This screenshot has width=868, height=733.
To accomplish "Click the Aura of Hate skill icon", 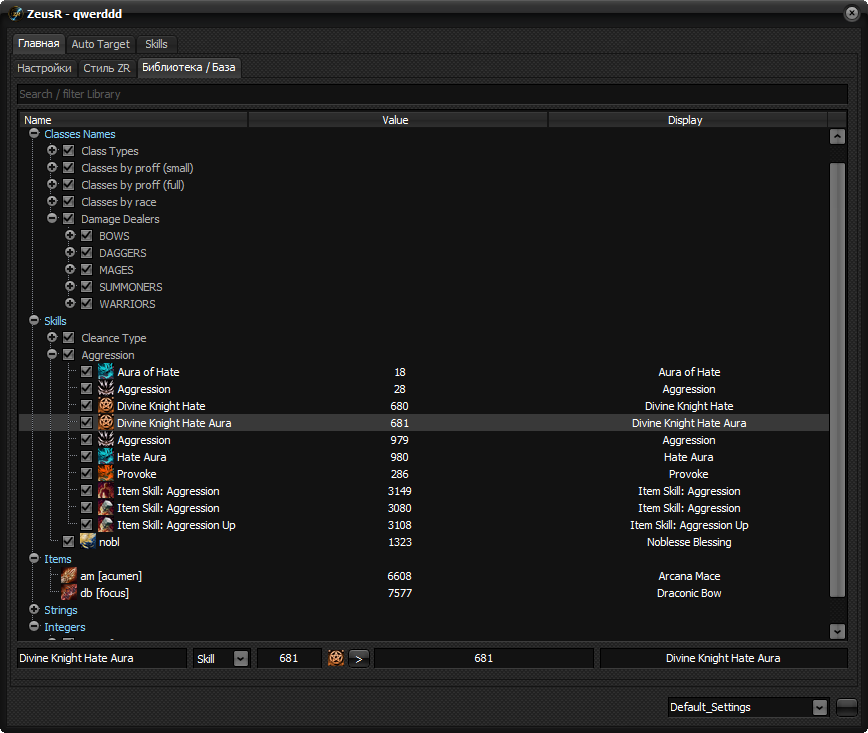I will [106, 371].
